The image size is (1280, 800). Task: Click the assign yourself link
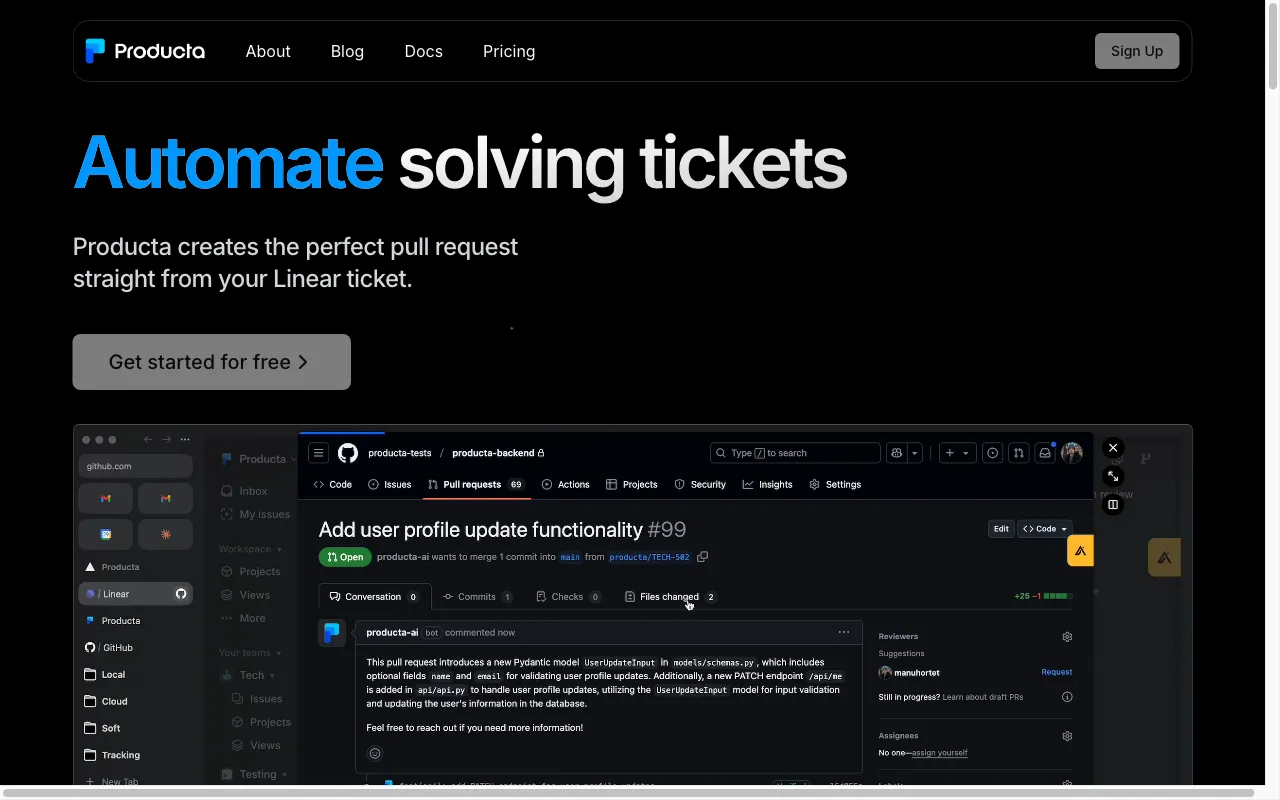pyautogui.click(x=939, y=753)
